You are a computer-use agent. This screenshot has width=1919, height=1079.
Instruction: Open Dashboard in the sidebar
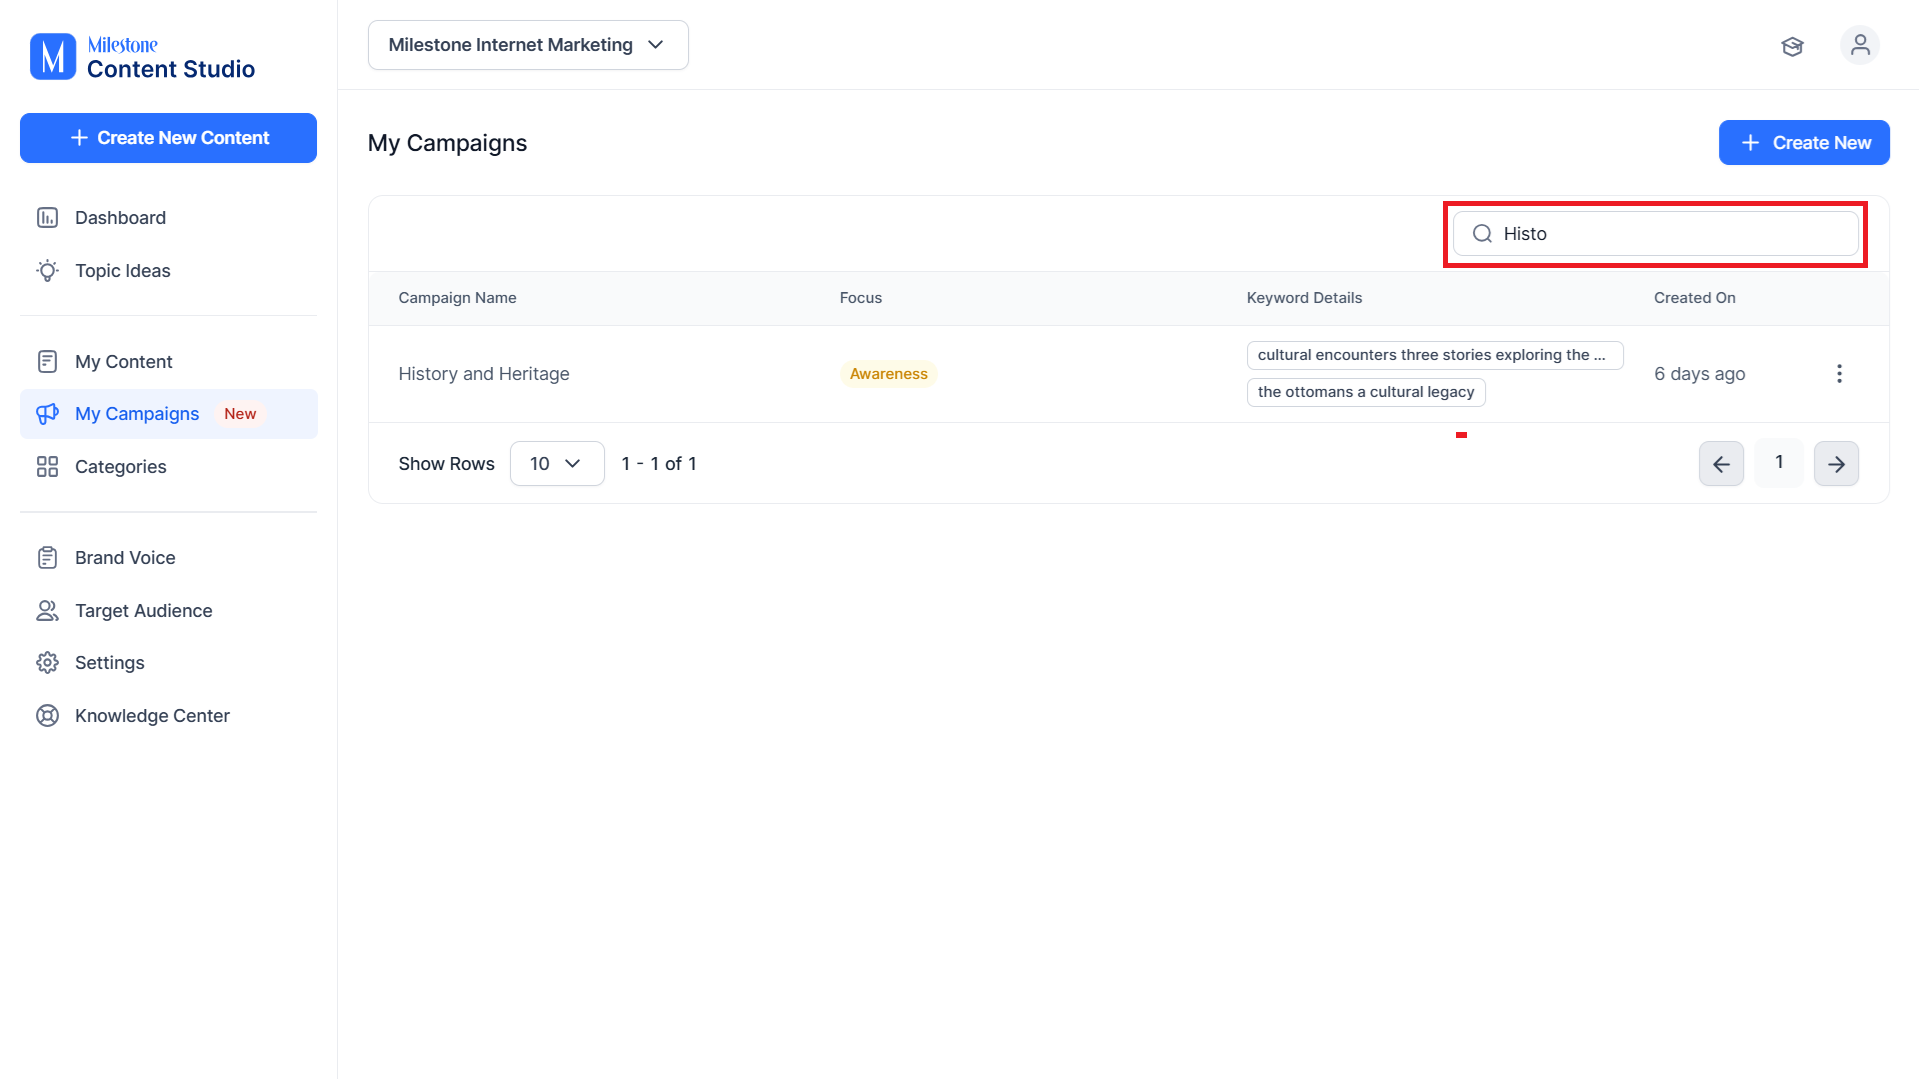point(168,218)
